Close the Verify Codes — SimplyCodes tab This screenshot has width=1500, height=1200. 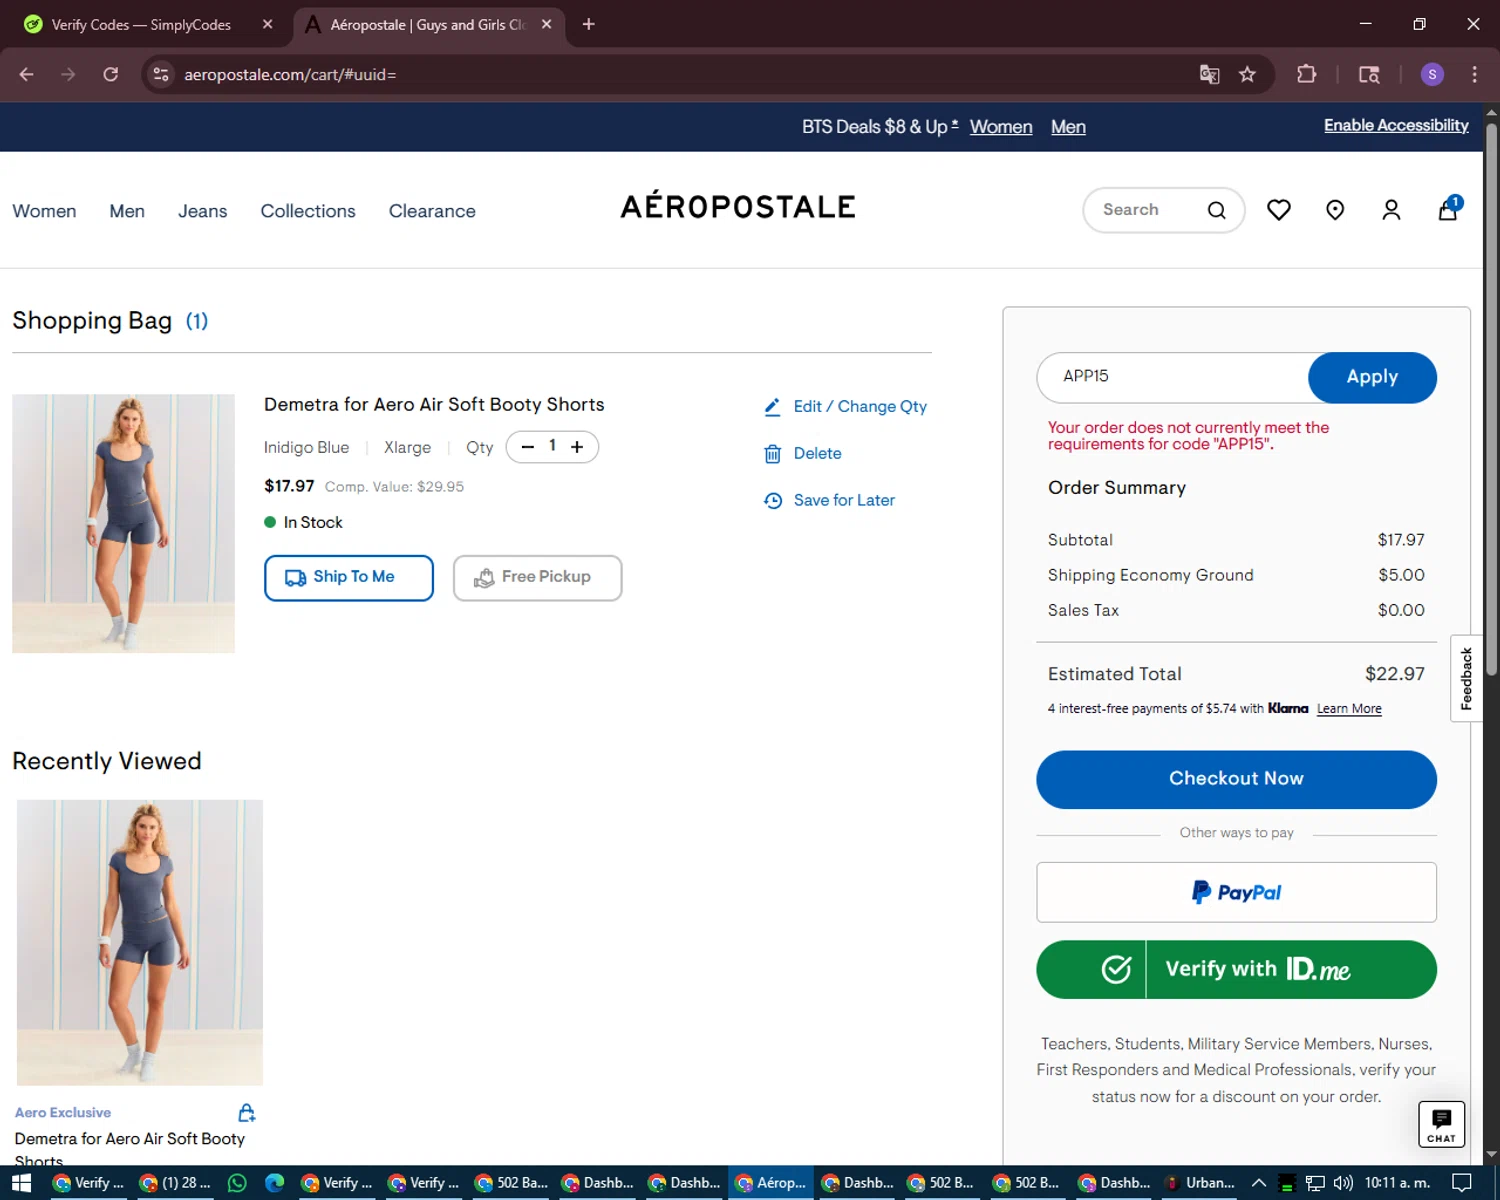[267, 24]
